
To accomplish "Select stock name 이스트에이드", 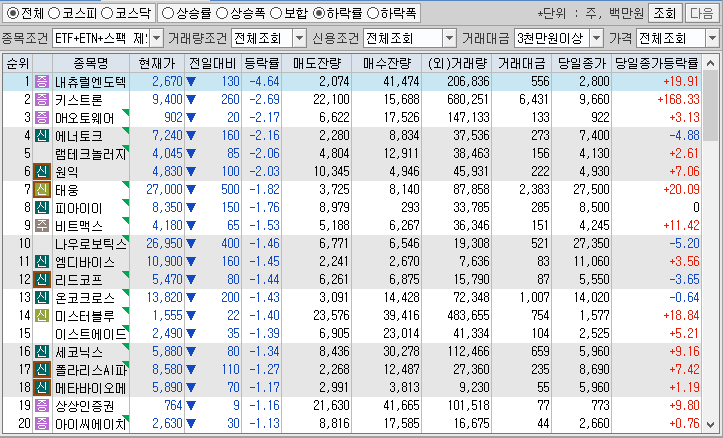I will pyautogui.click(x=90, y=334).
